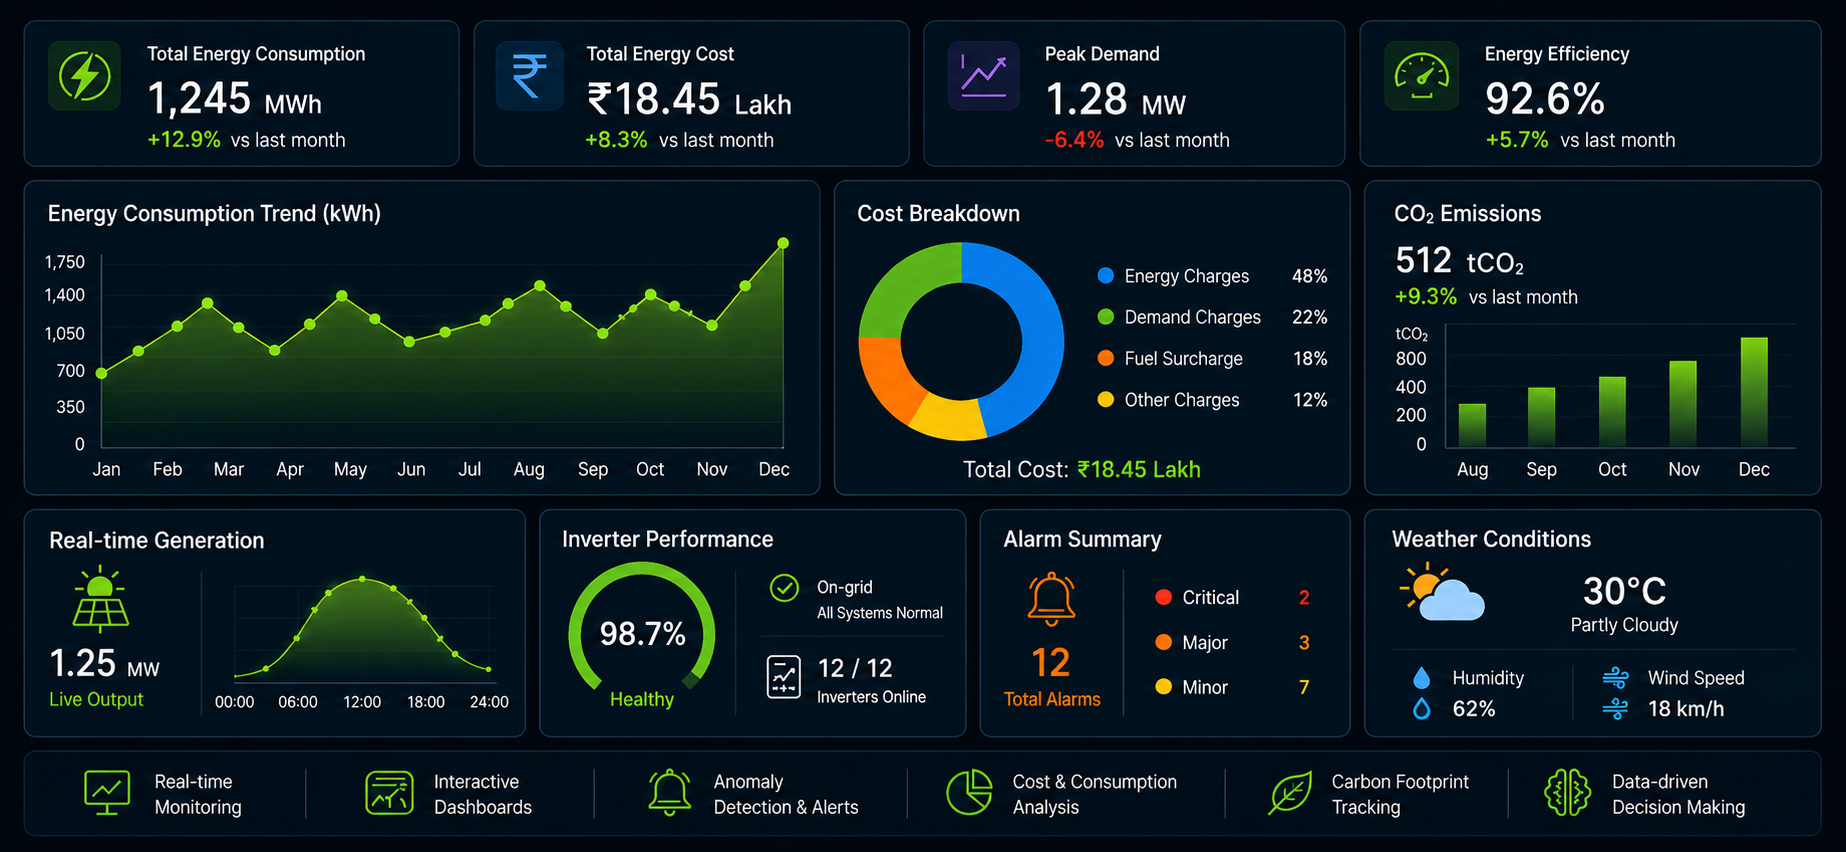
Task: Click the Carbon Footprint leaf icon
Action: click(1291, 793)
